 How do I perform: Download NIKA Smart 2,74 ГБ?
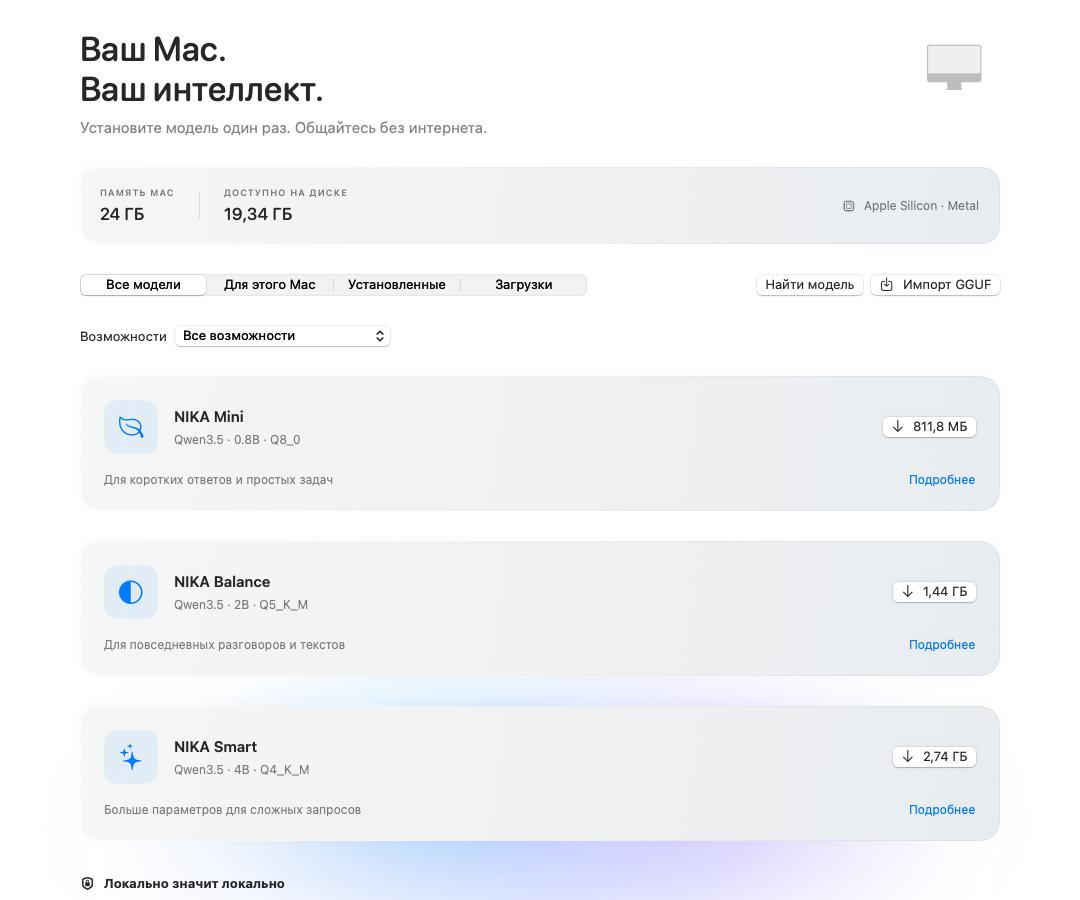click(x=935, y=757)
